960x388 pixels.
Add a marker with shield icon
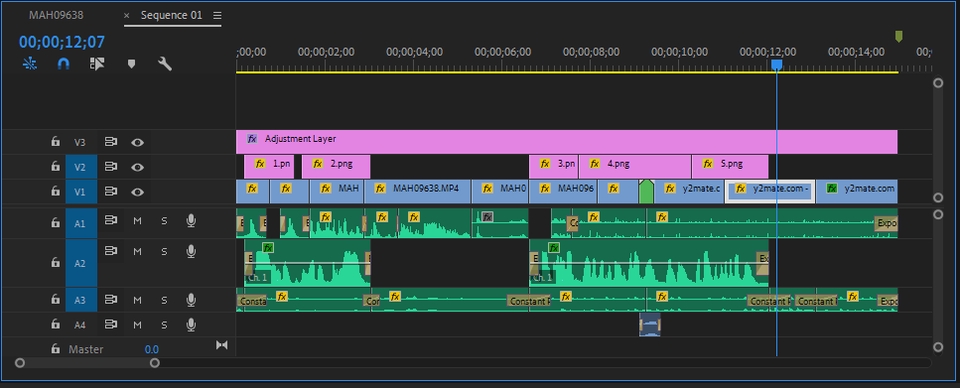(131, 64)
